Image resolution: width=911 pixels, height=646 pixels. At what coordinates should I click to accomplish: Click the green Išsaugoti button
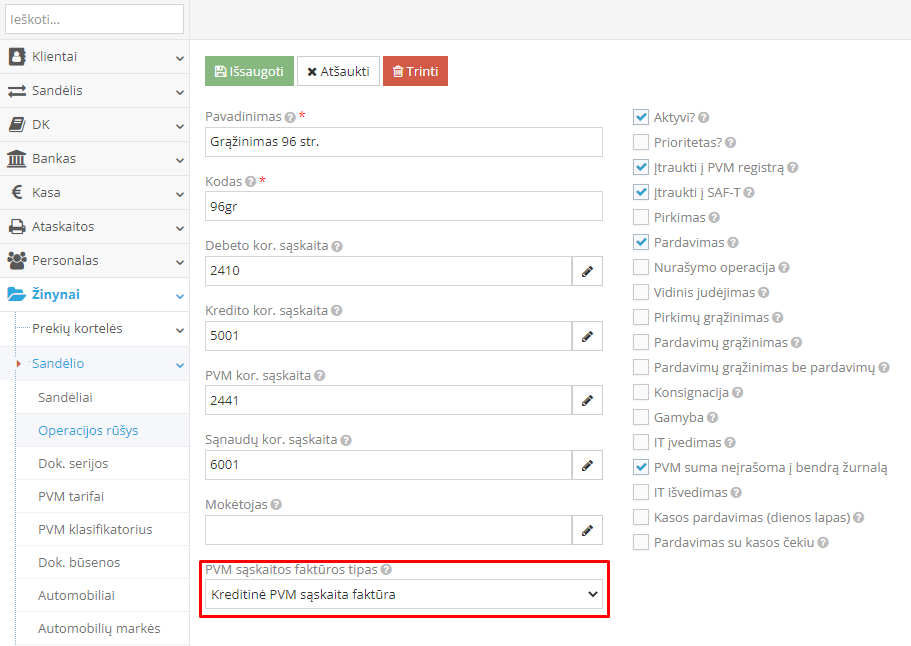point(249,72)
